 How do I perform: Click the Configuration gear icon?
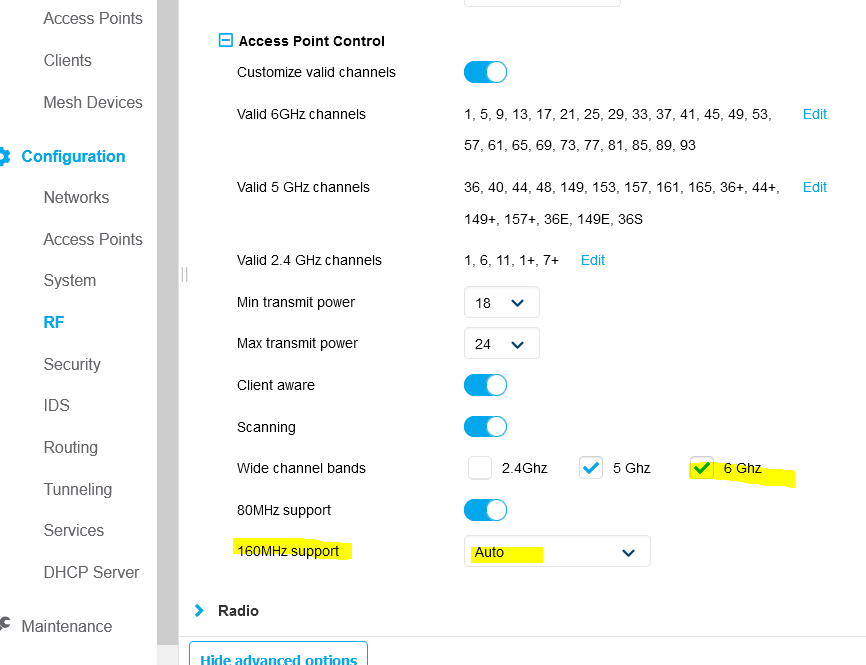pos(4,156)
